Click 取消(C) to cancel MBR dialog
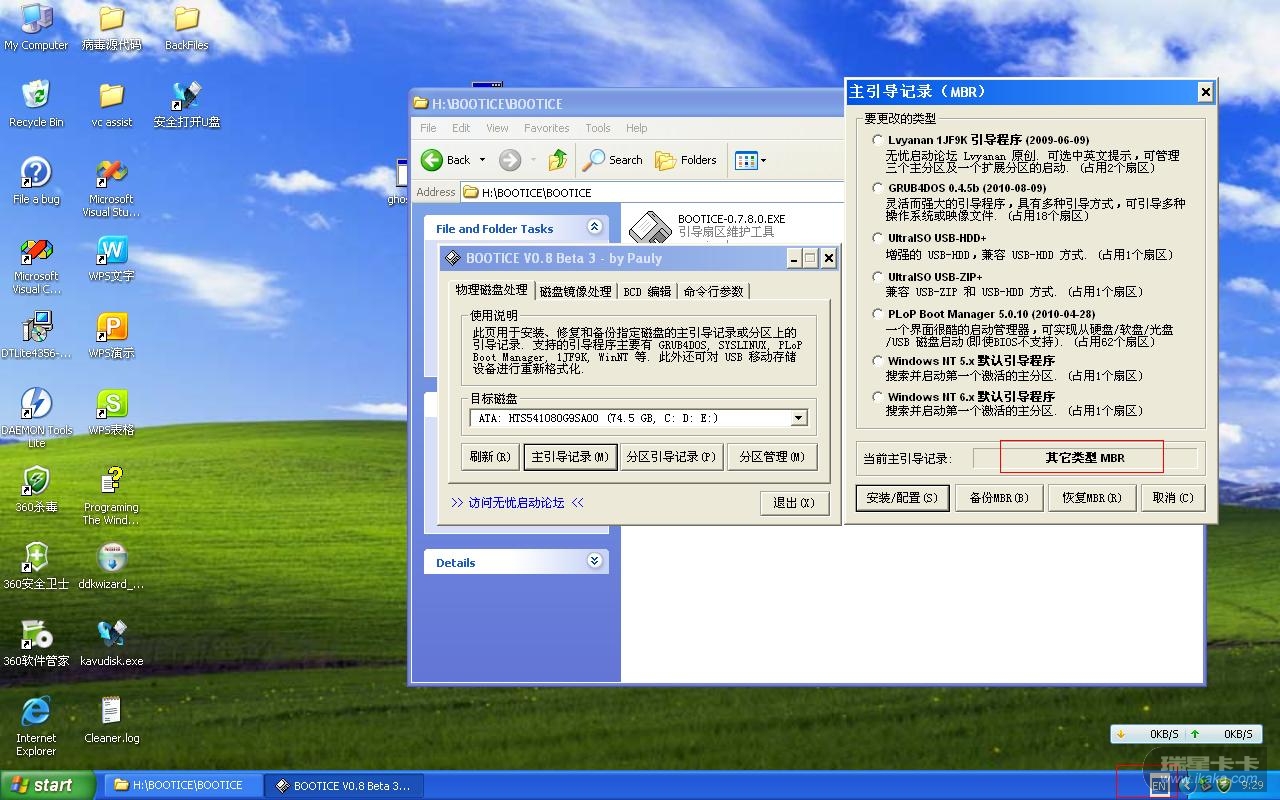 1173,498
